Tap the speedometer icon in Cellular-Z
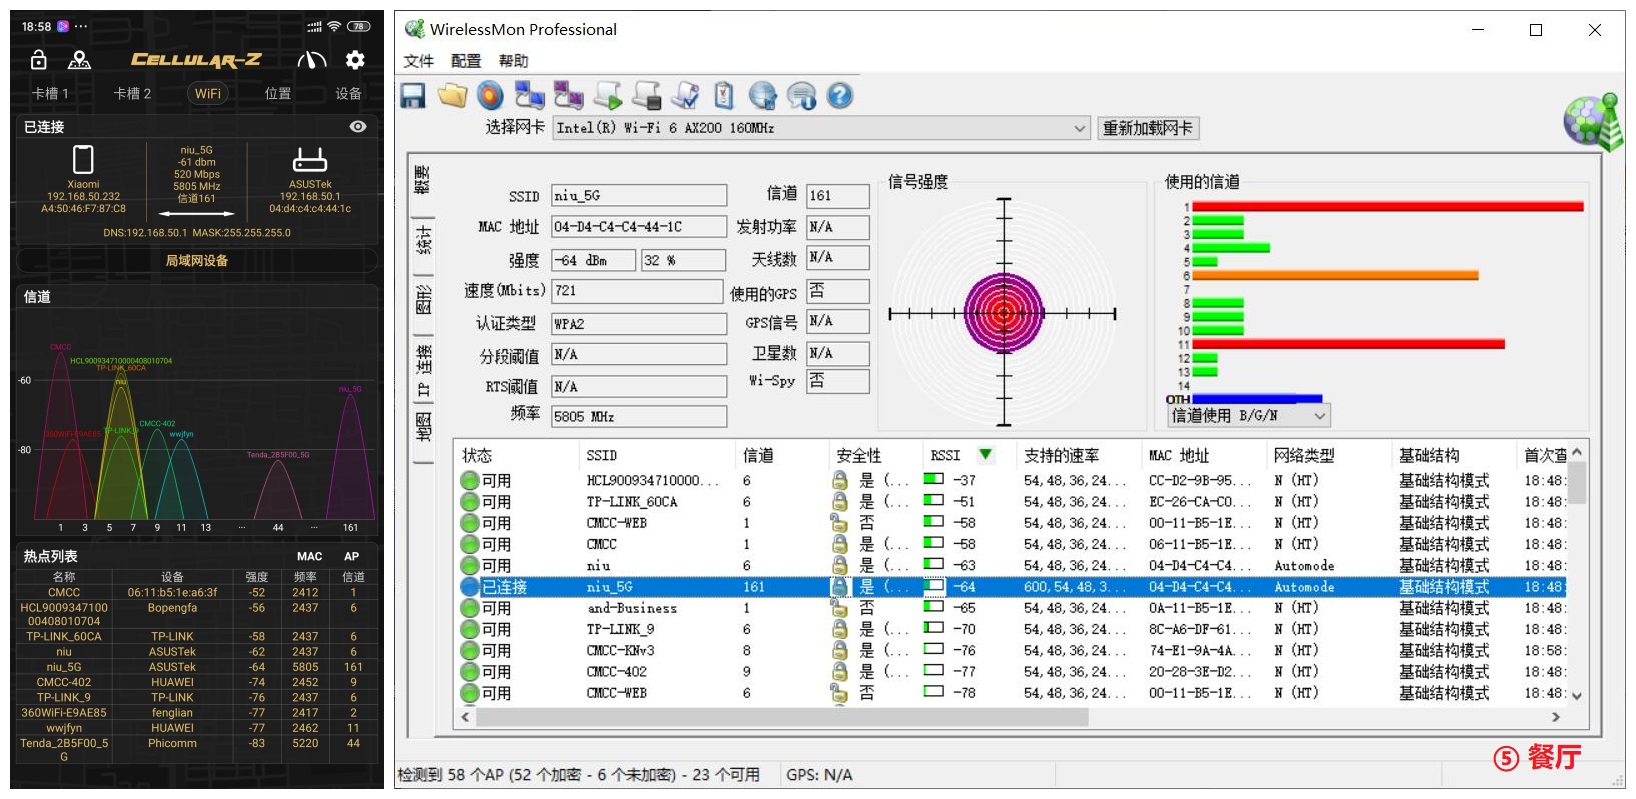This screenshot has width=1636, height=799. pyautogui.click(x=312, y=60)
